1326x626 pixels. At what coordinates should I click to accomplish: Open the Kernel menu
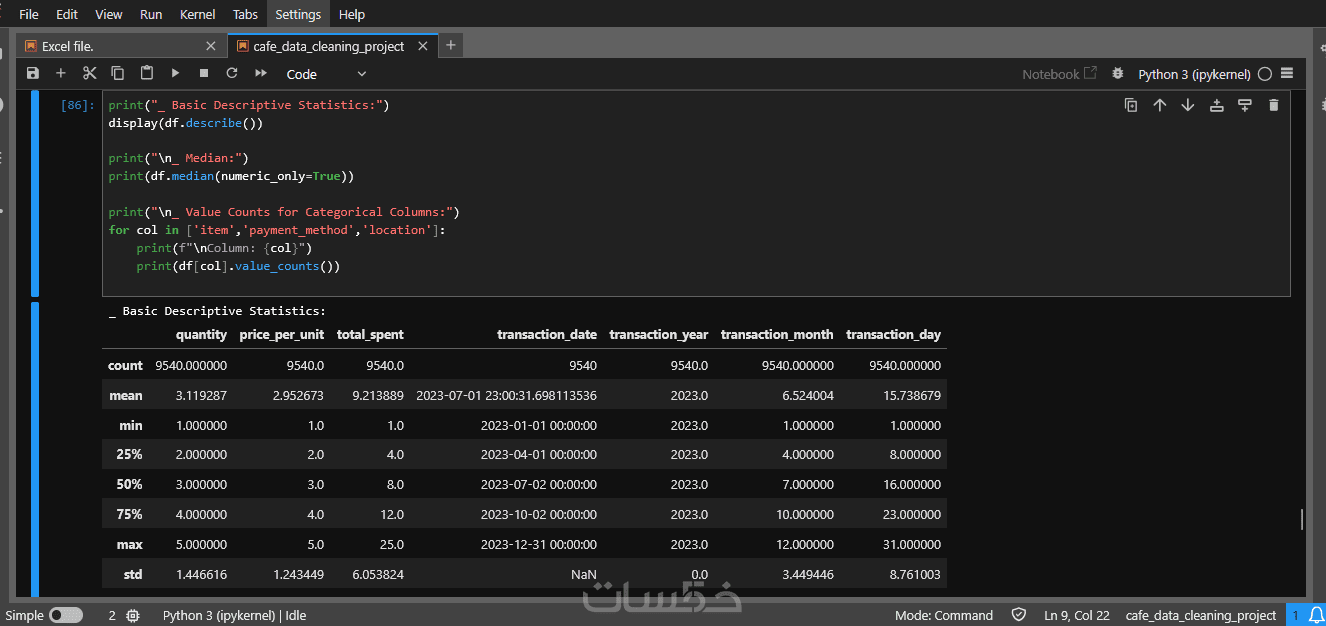click(197, 14)
